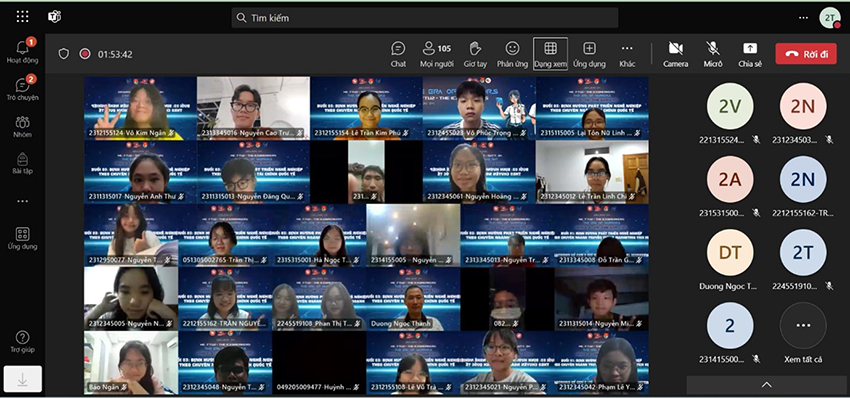Click the download button in sidebar

click(23, 380)
